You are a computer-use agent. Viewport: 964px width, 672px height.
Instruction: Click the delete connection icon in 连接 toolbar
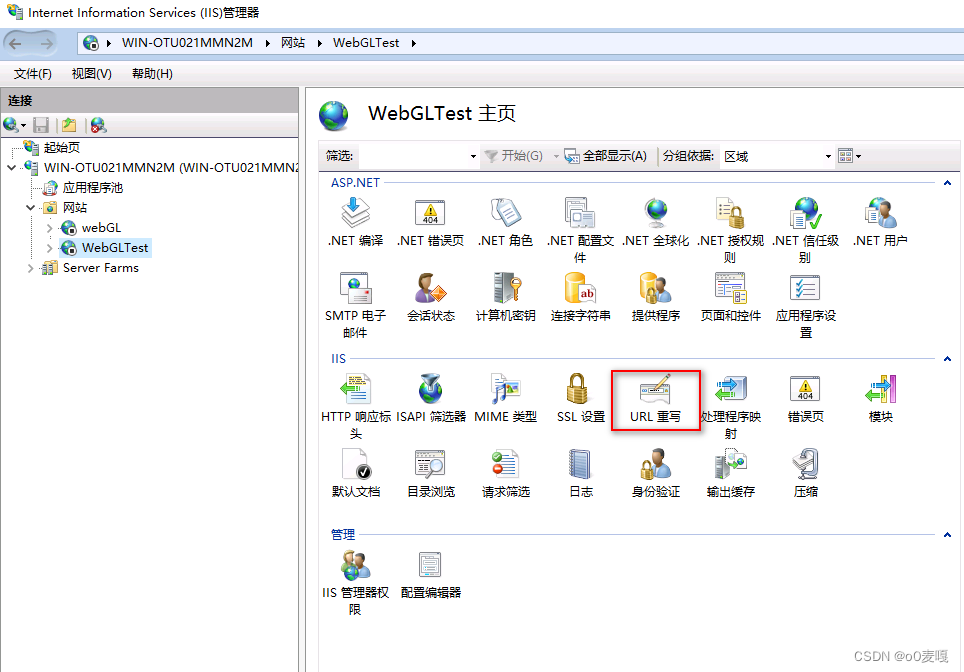coord(98,125)
